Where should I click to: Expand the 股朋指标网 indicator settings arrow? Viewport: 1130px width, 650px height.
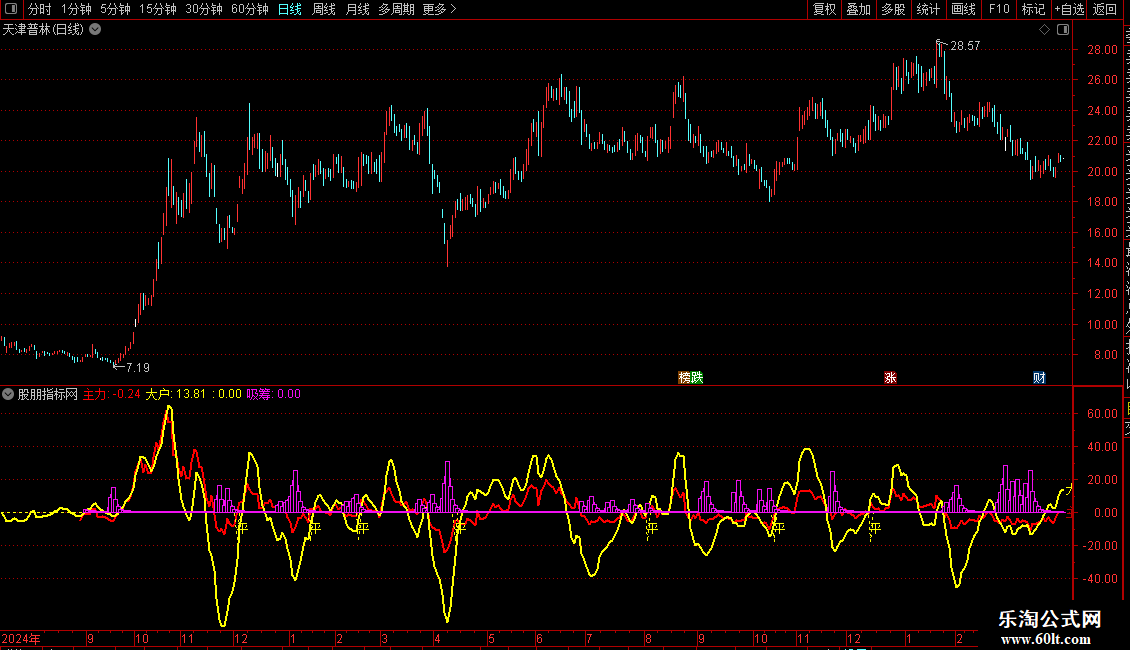[8, 394]
